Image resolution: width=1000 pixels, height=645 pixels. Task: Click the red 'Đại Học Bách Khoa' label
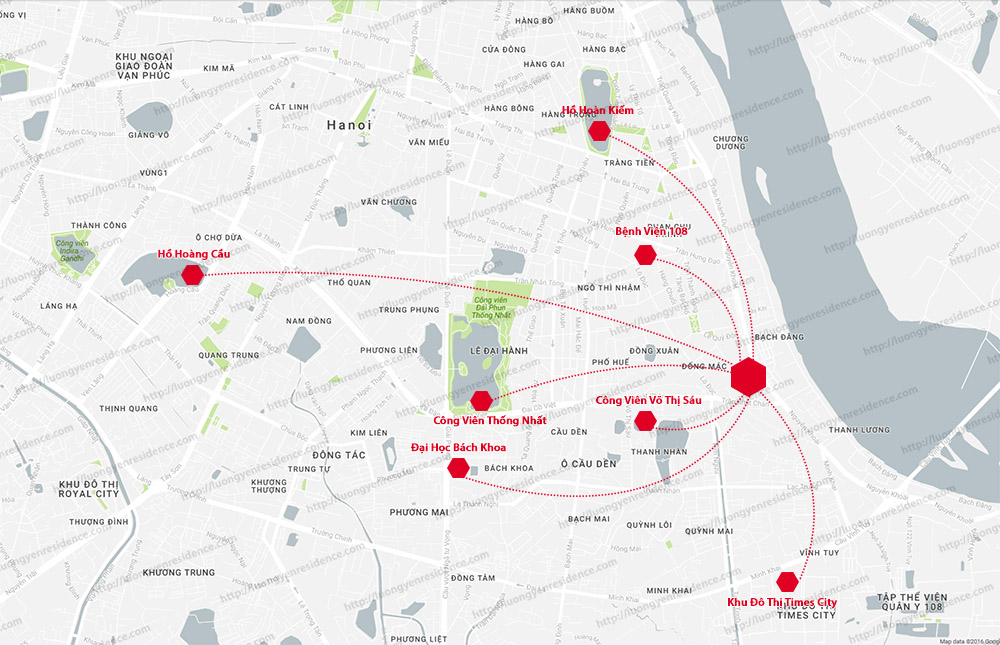tap(459, 447)
